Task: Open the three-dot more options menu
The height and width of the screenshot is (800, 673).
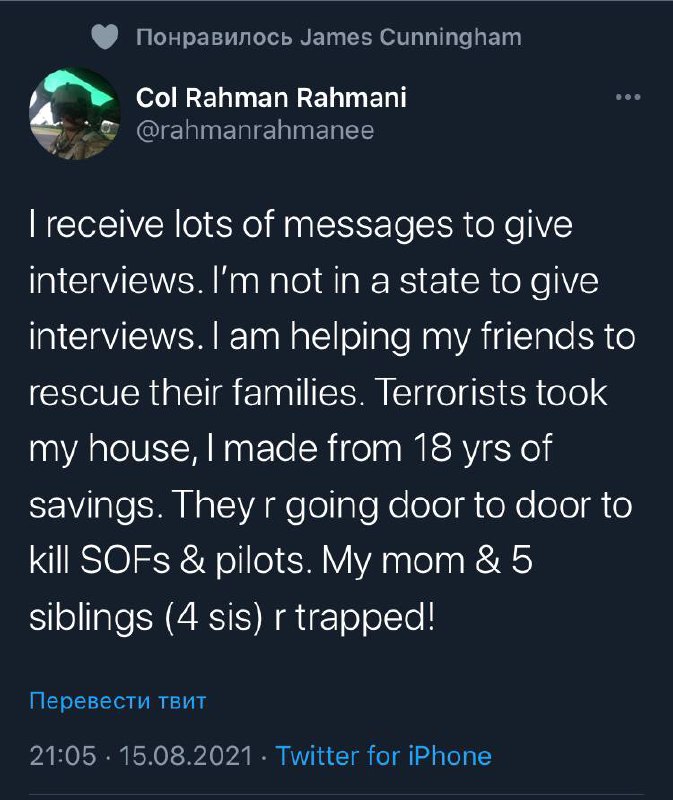Action: coord(627,98)
